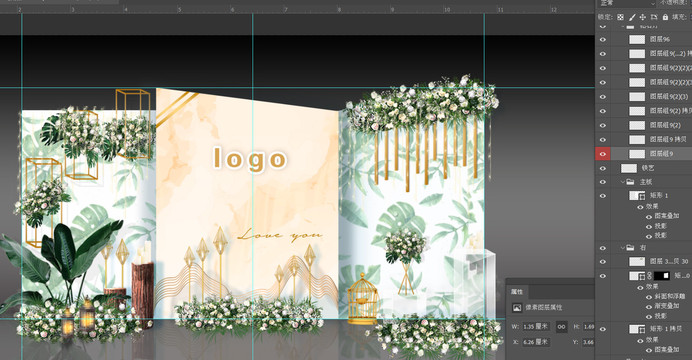Toggle visibility of the 铁艺 layer
Screen dimensions: 692x360
(x=603, y=168)
